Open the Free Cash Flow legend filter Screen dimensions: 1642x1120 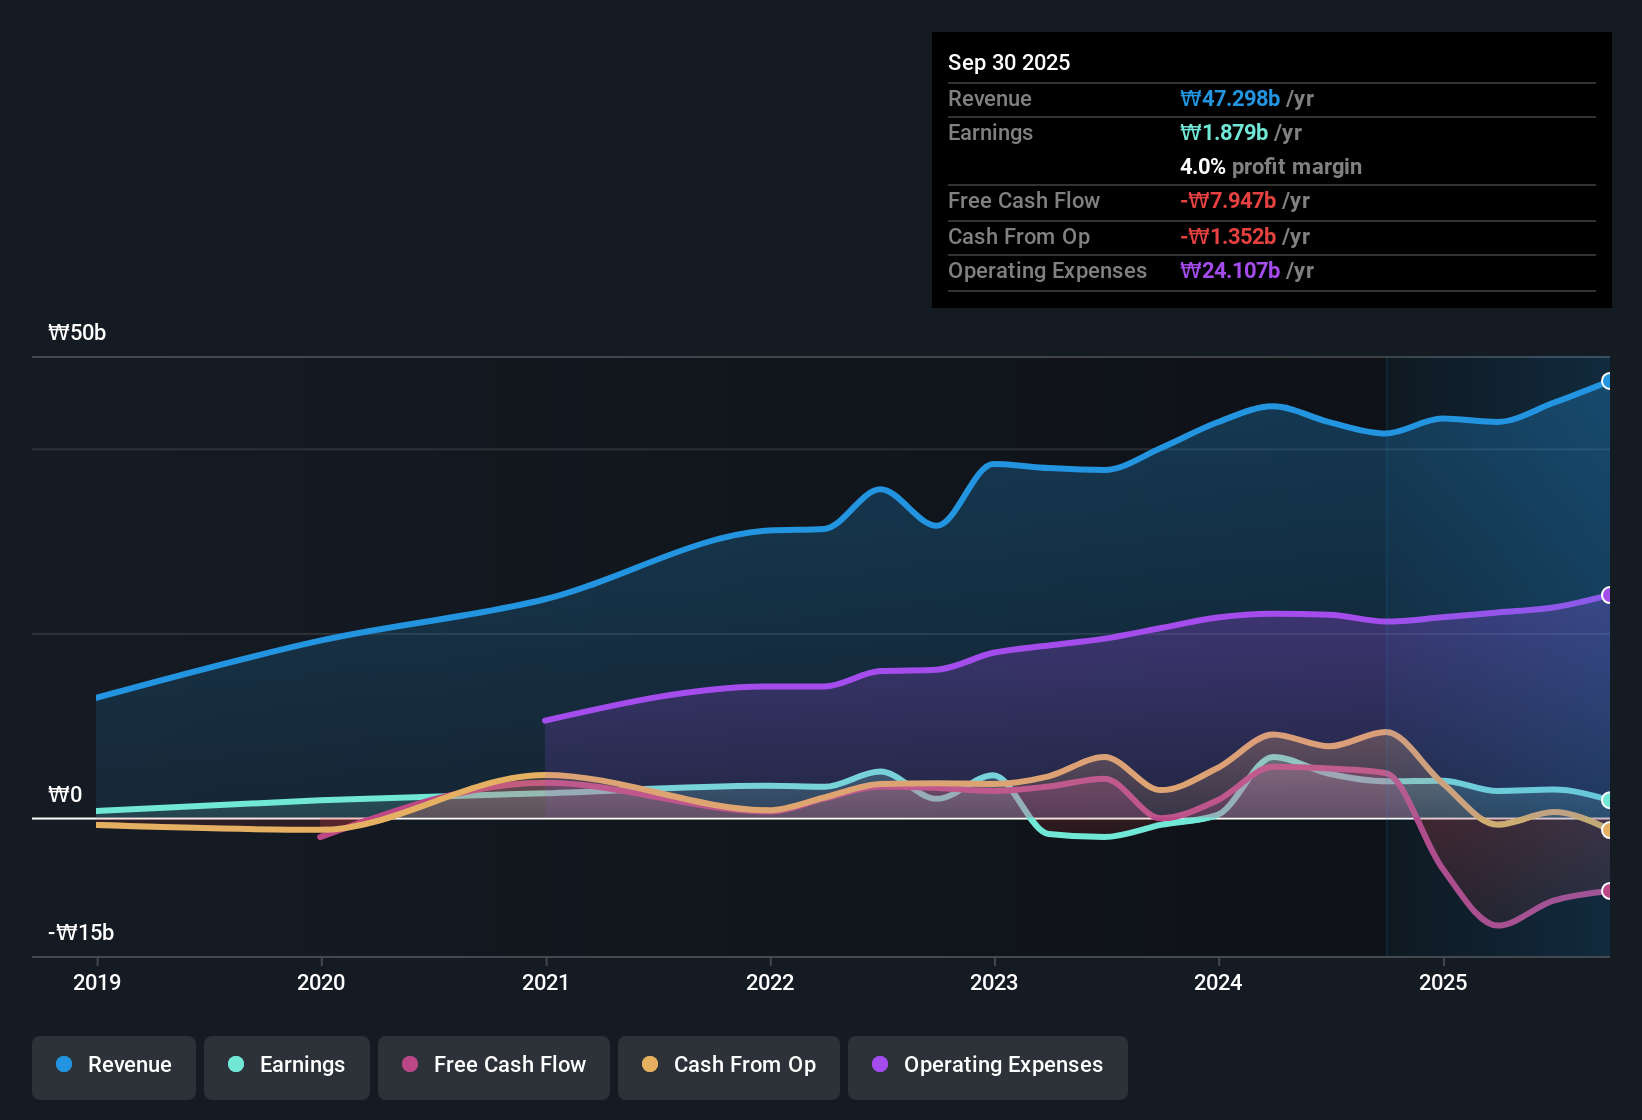pos(493,1065)
